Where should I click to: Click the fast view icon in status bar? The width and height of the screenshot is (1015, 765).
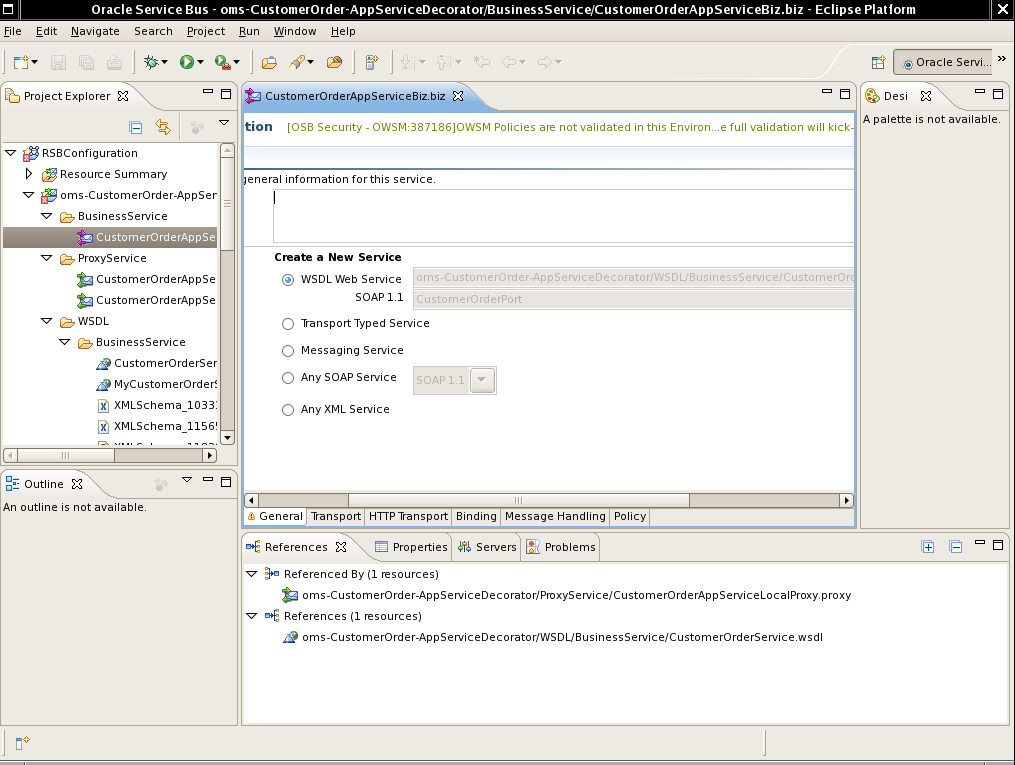pos(22,742)
